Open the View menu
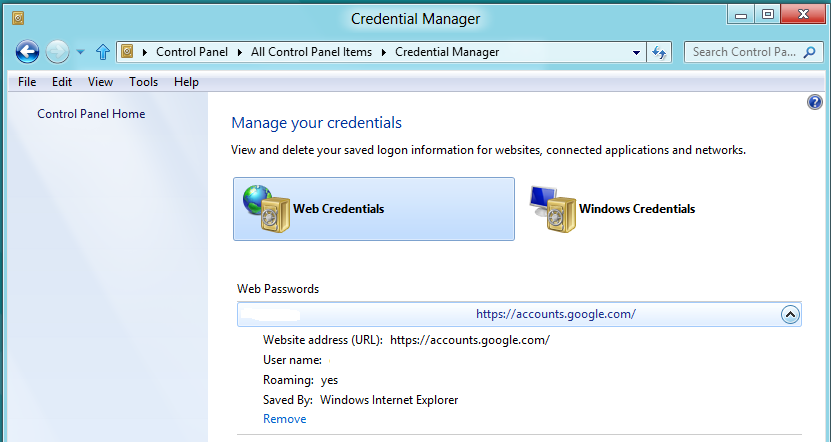This screenshot has height=442, width=831. [100, 82]
